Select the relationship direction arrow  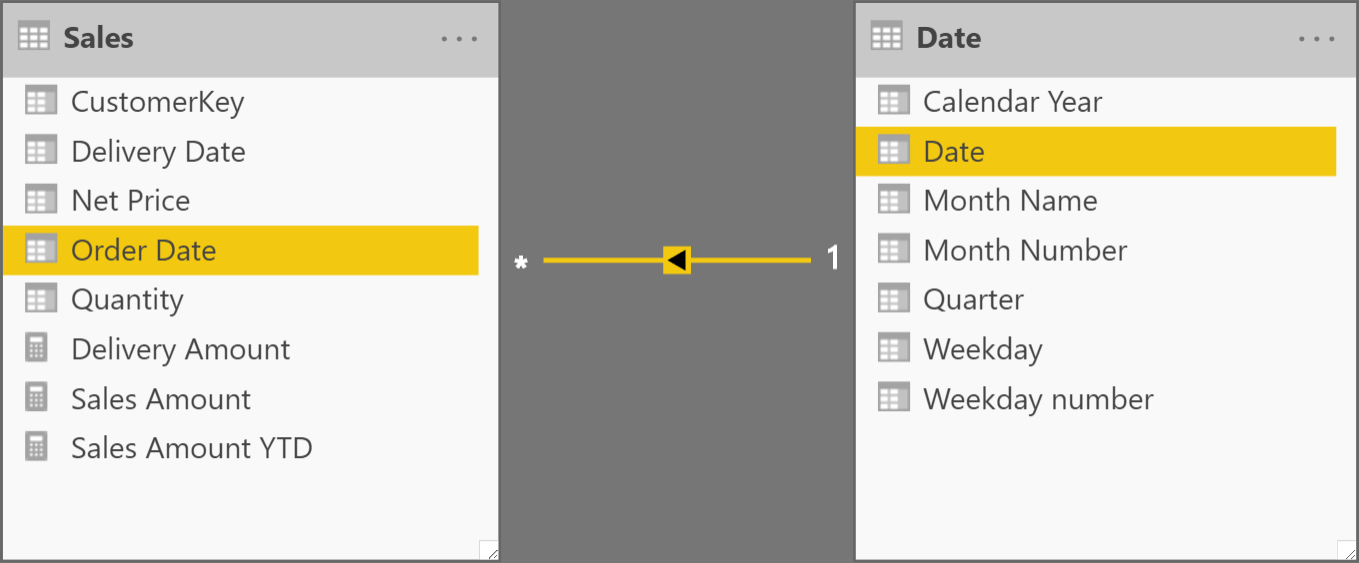tap(677, 261)
